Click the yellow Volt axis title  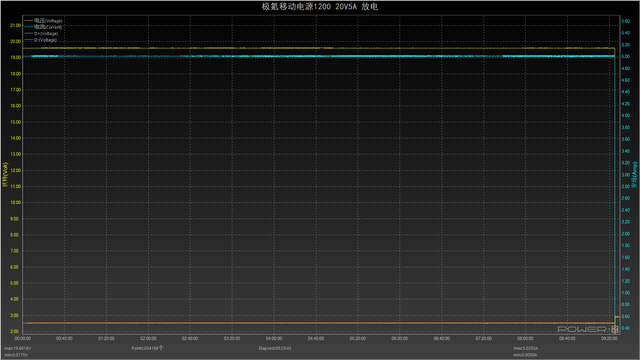(5, 174)
